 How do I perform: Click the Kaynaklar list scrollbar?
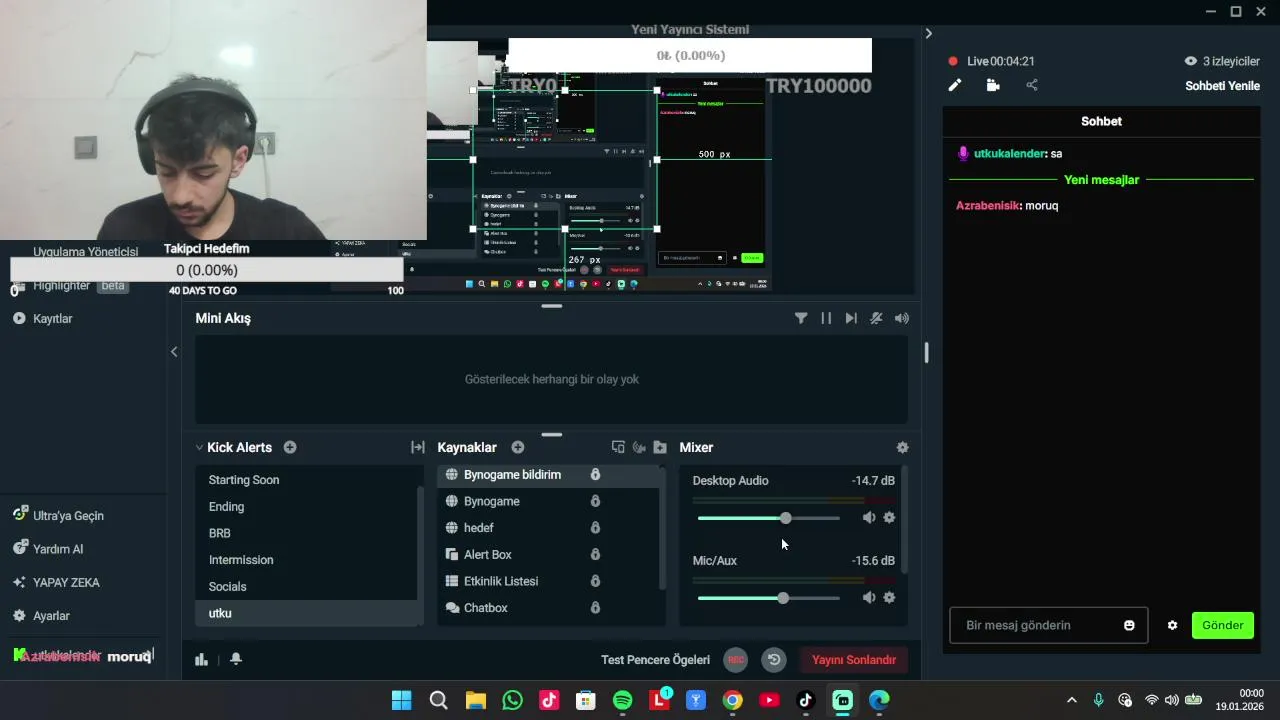tap(661, 527)
